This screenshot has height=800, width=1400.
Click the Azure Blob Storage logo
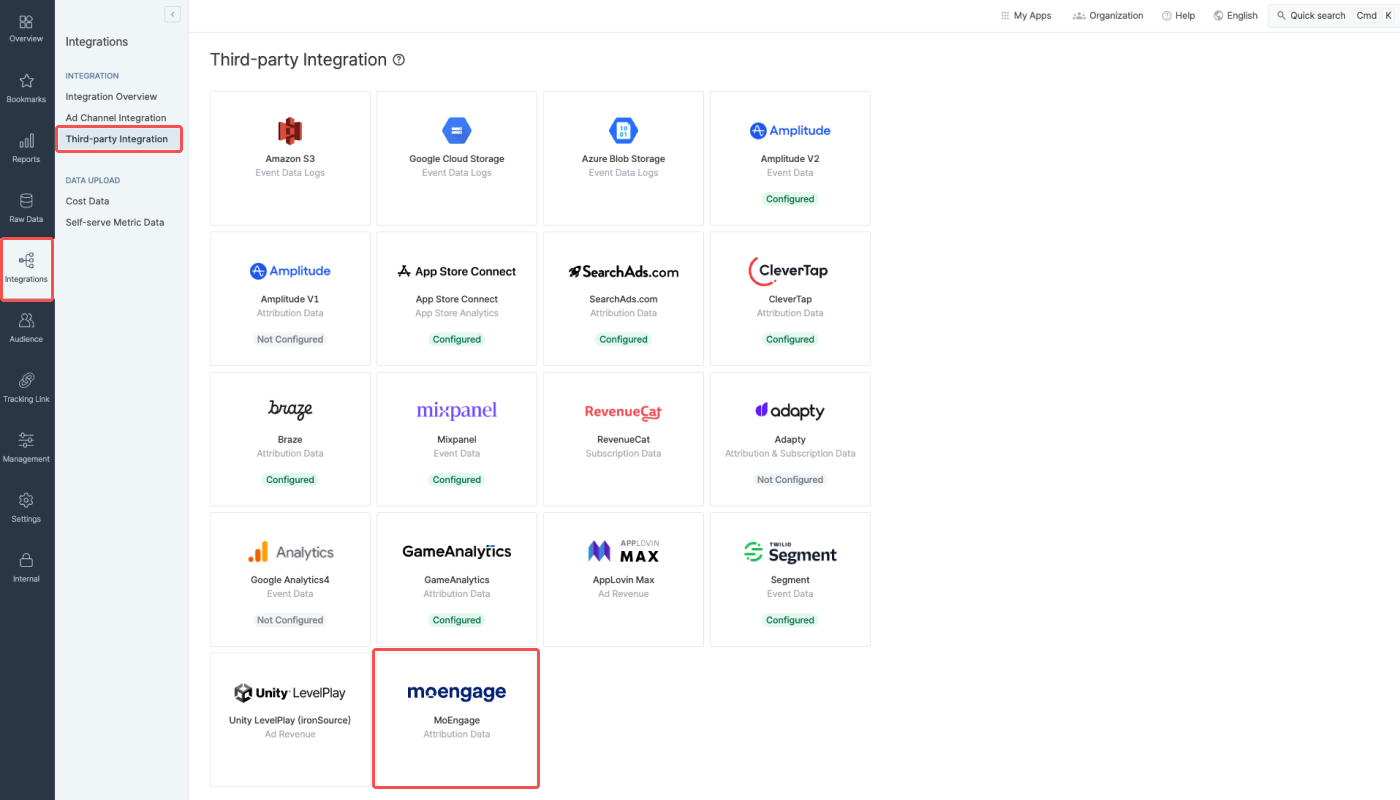point(623,130)
